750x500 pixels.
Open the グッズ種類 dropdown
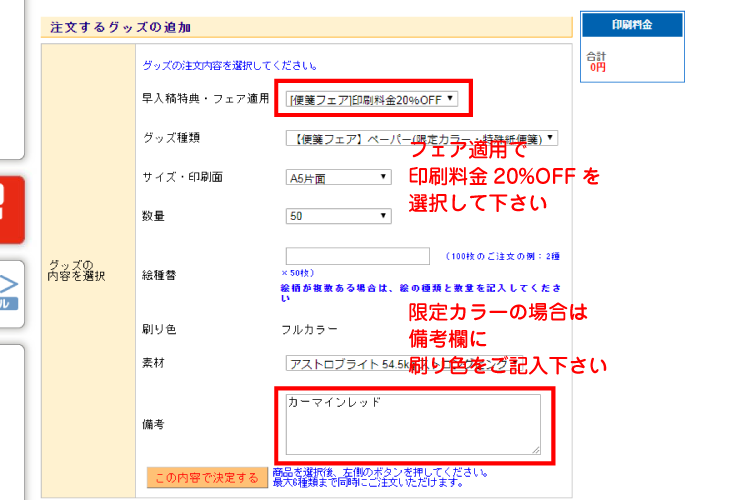point(422,138)
